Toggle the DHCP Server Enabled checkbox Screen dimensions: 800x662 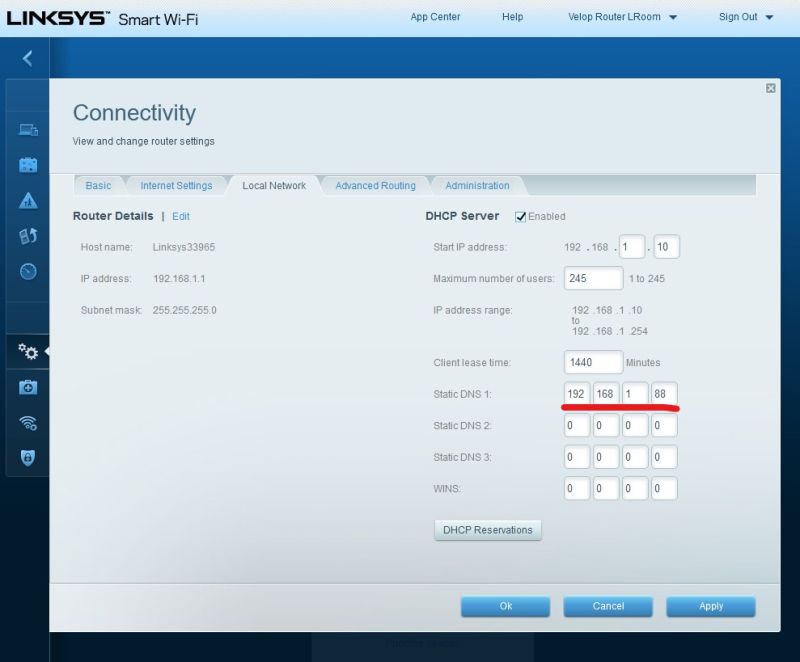point(522,216)
